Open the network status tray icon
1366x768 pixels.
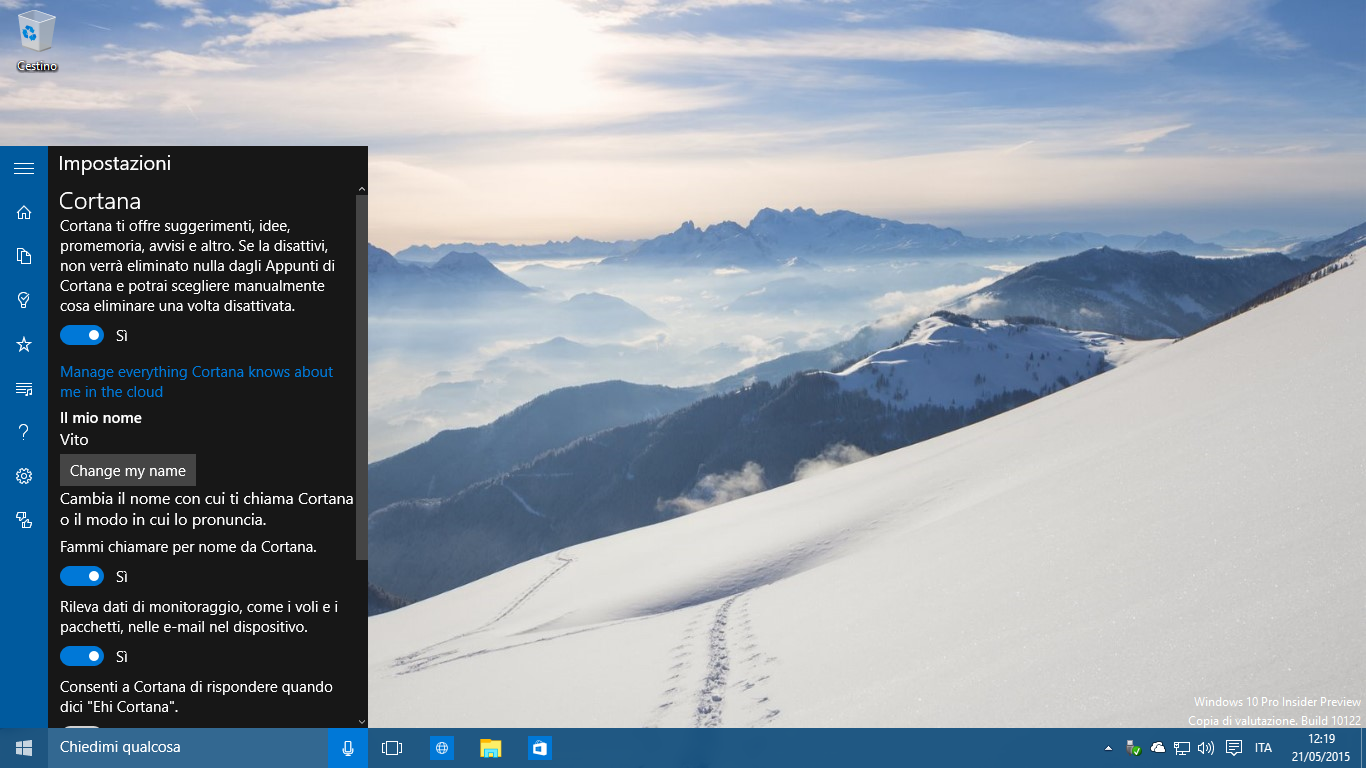[1182, 748]
